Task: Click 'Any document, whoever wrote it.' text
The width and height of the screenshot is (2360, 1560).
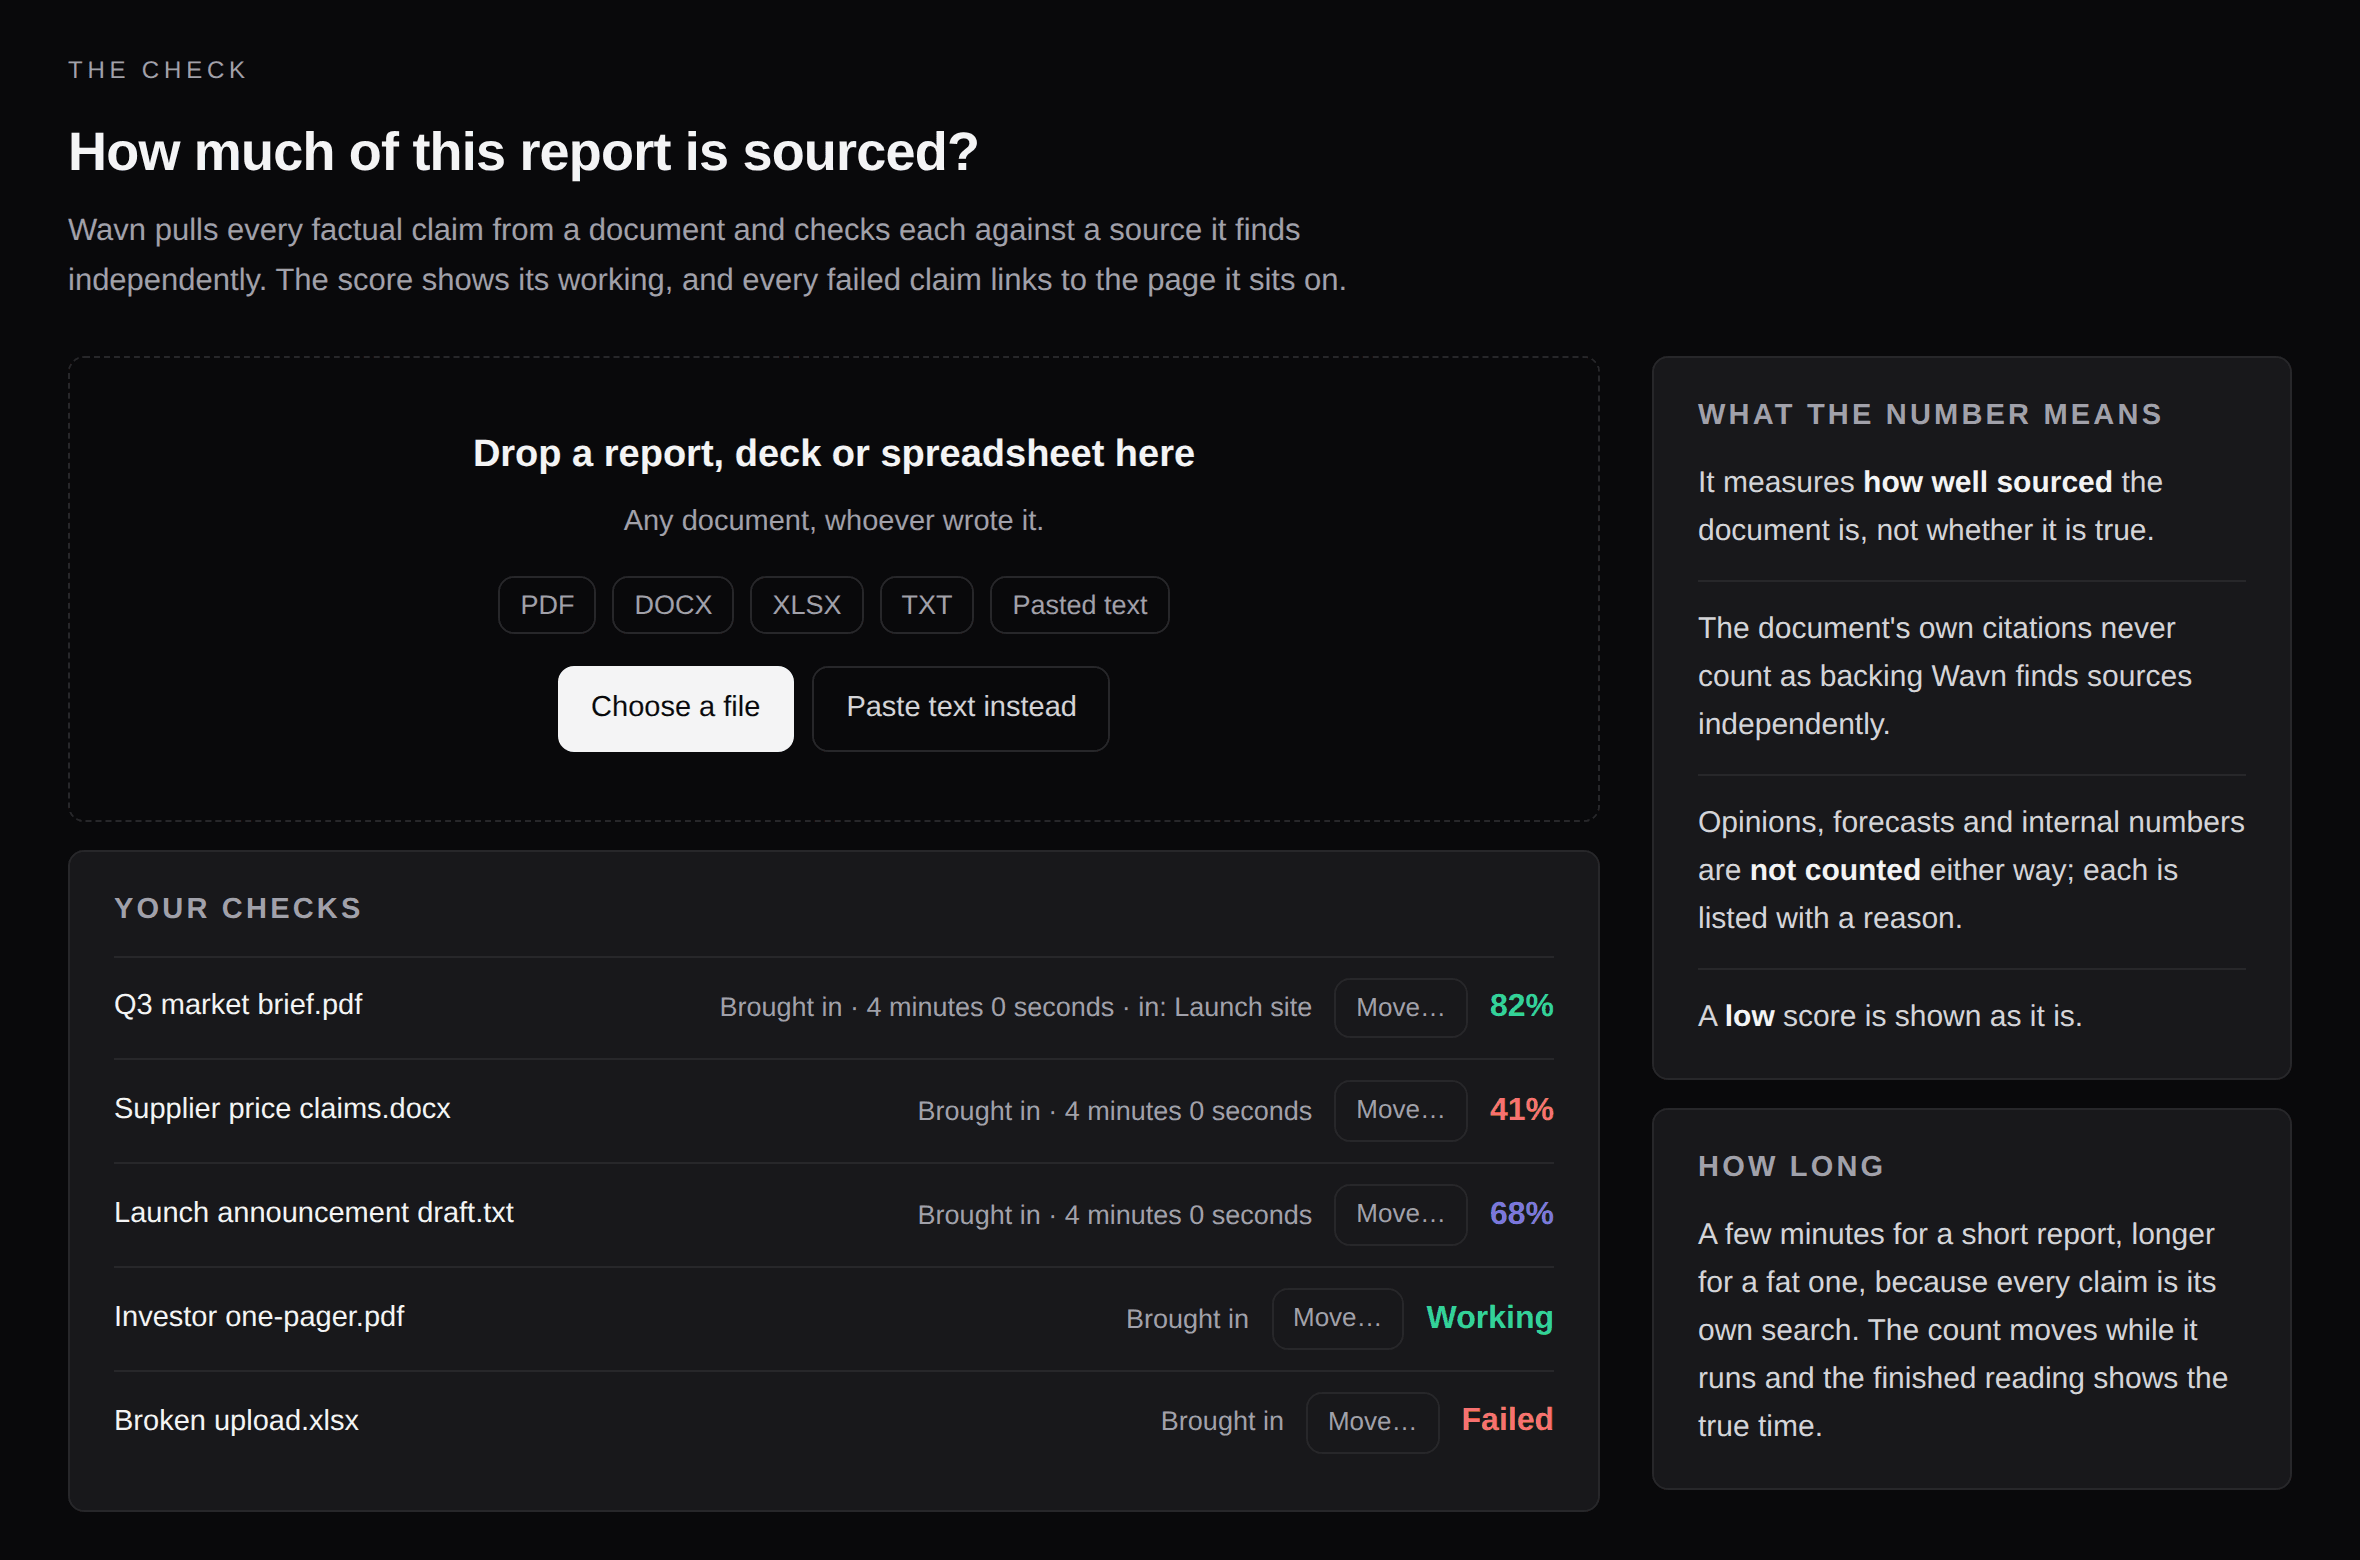Action: pyautogui.click(x=833, y=521)
